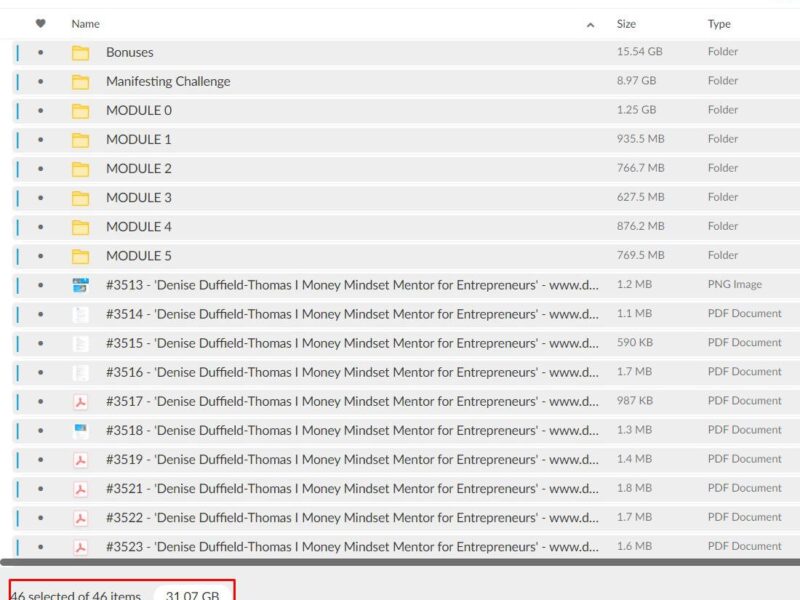Click the 876.2 MB size value
This screenshot has height=600, width=800.
(640, 226)
